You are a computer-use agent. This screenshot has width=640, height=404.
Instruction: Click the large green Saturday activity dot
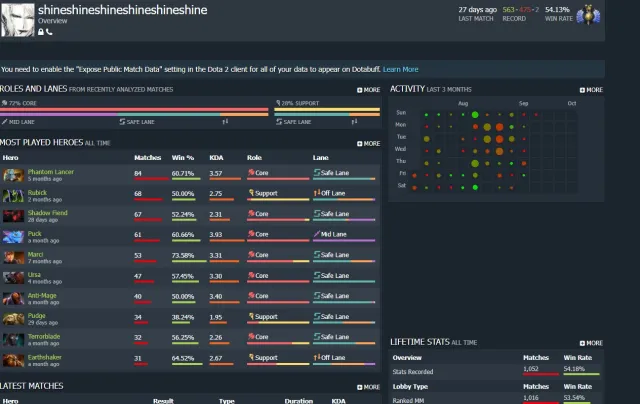coord(475,188)
